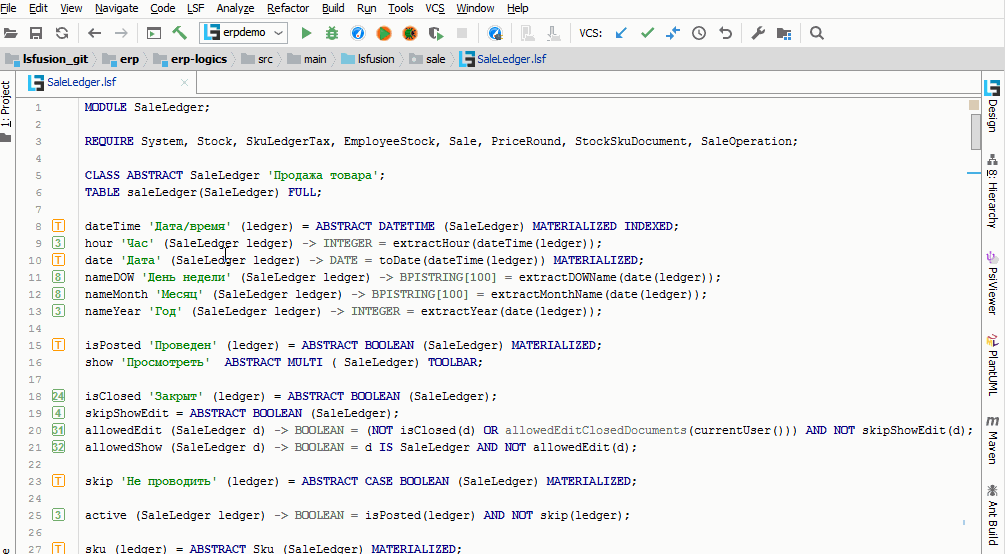Open the Code menu
The height and width of the screenshot is (554, 1005).
click(163, 8)
